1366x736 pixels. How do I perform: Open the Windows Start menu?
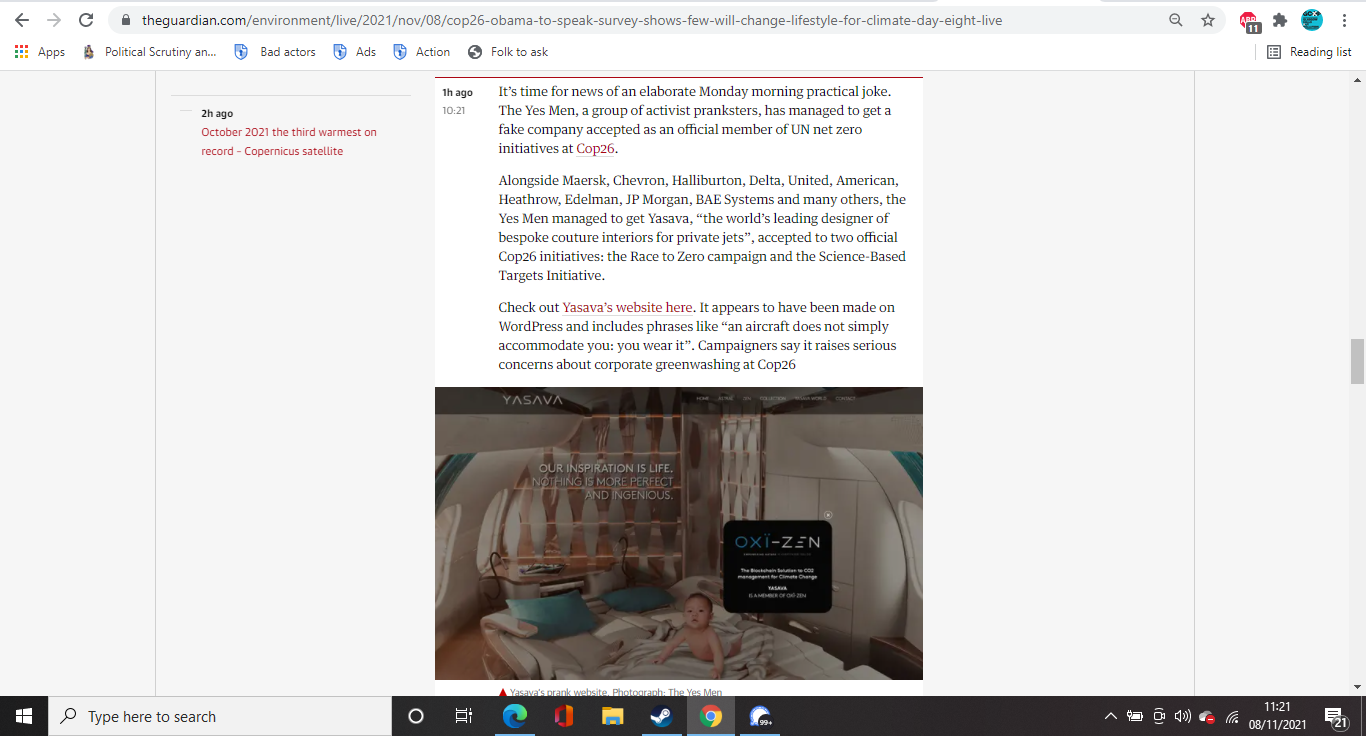coord(24,716)
